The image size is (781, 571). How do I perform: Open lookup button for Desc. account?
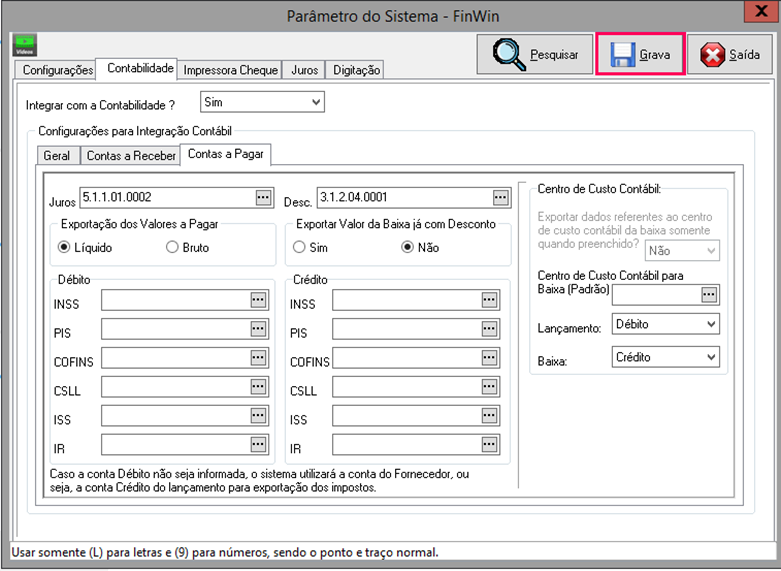click(x=499, y=197)
